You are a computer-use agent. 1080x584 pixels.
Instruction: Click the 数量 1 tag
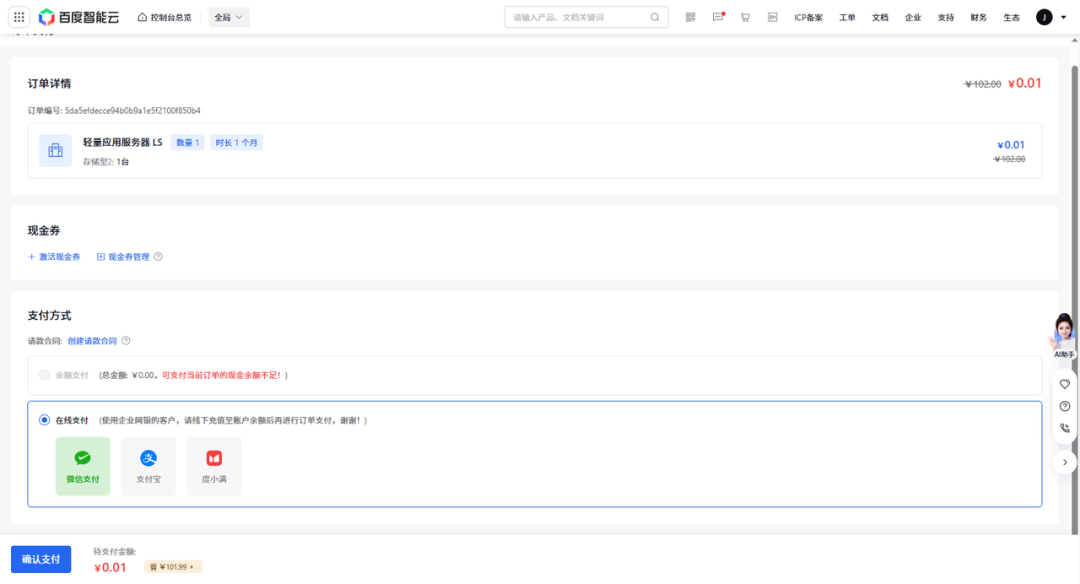point(187,143)
